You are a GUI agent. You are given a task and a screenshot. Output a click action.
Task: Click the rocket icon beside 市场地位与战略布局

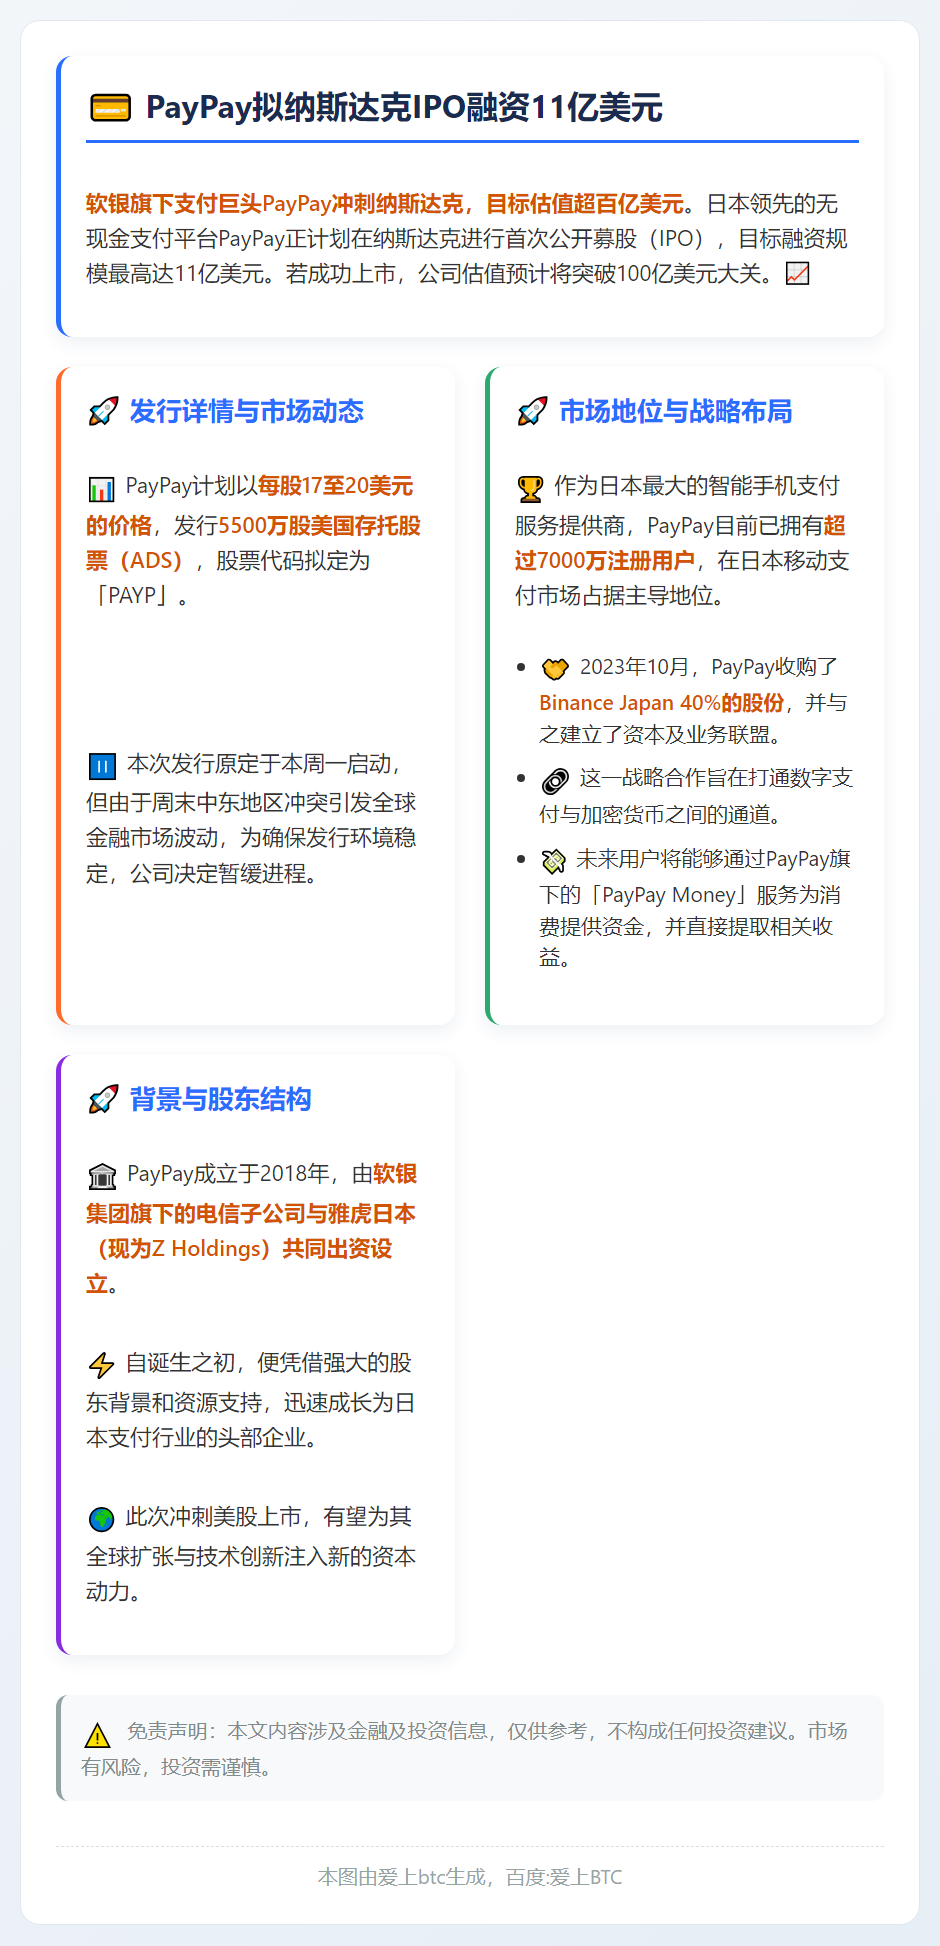click(532, 411)
